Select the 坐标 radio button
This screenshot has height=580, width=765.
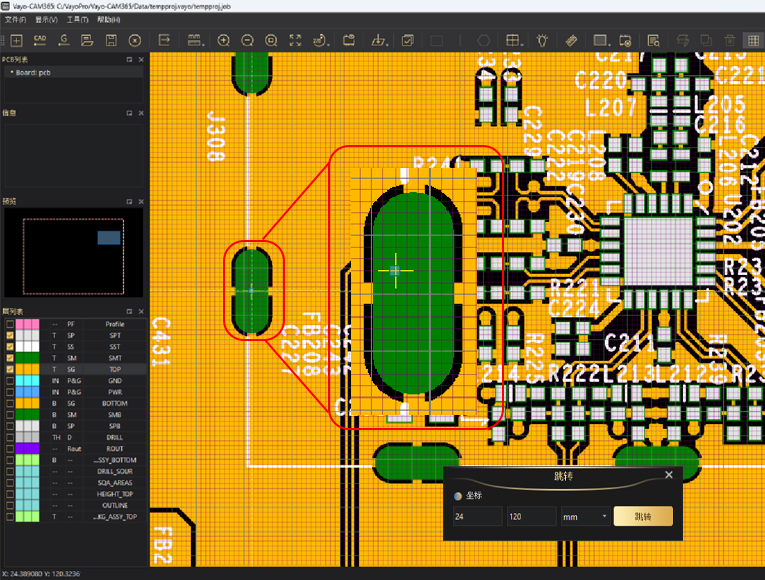pyautogui.click(x=458, y=496)
